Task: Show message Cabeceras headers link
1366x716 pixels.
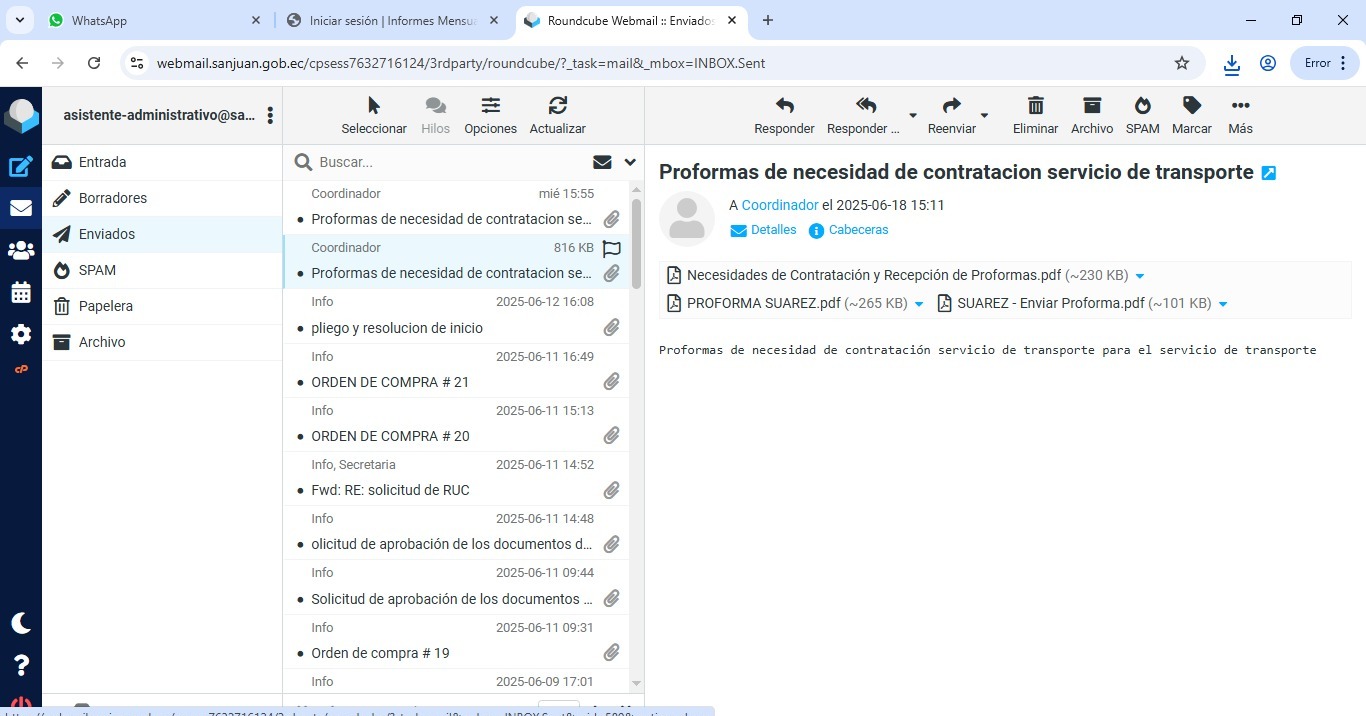Action: click(858, 230)
